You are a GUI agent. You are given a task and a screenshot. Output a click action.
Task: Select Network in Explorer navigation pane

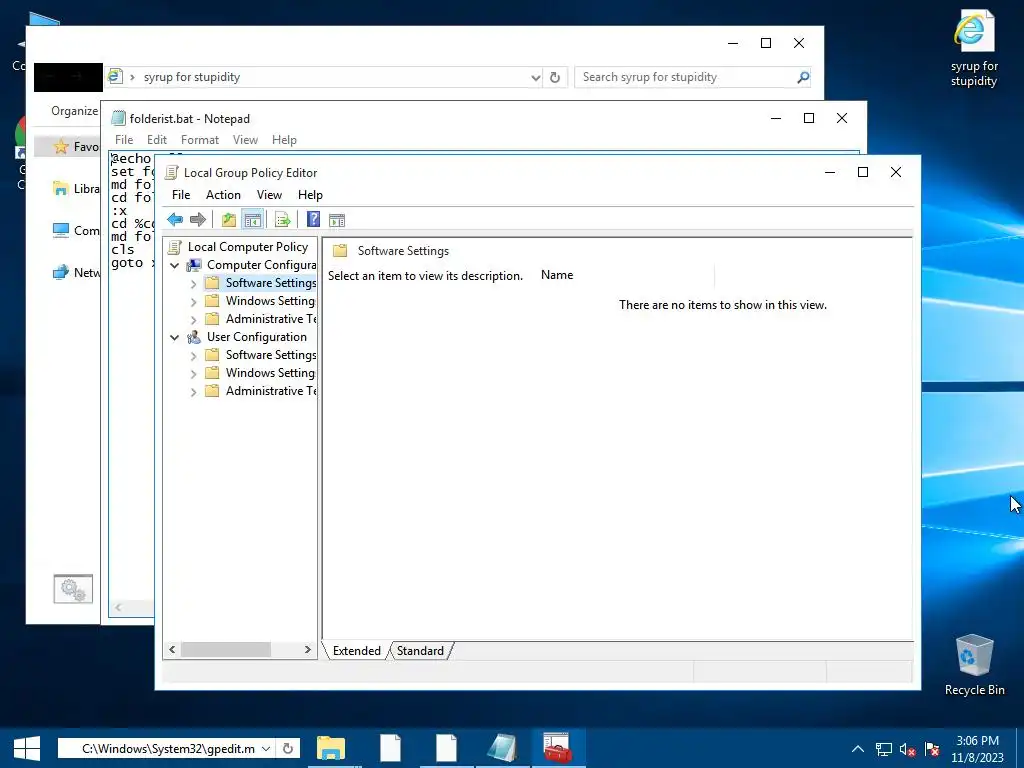tap(76, 272)
